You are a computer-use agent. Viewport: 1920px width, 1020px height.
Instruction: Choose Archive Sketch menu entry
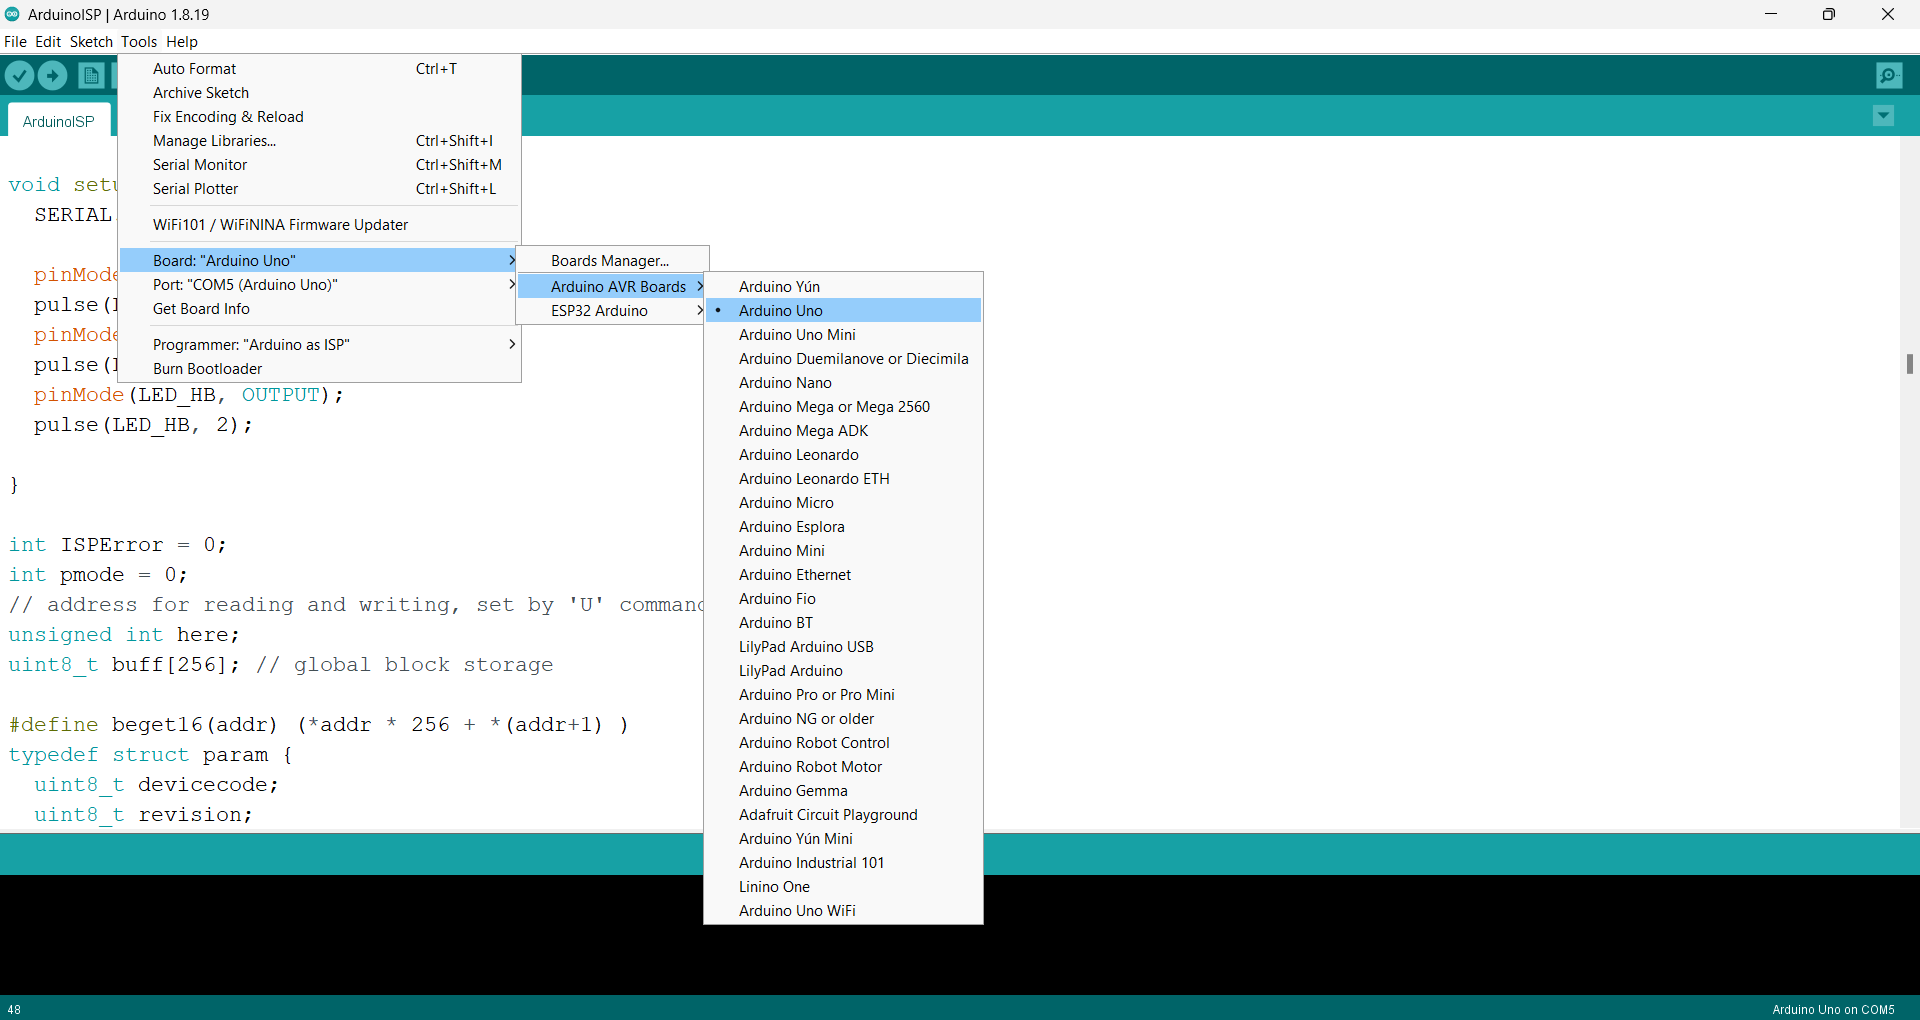(x=320, y=93)
